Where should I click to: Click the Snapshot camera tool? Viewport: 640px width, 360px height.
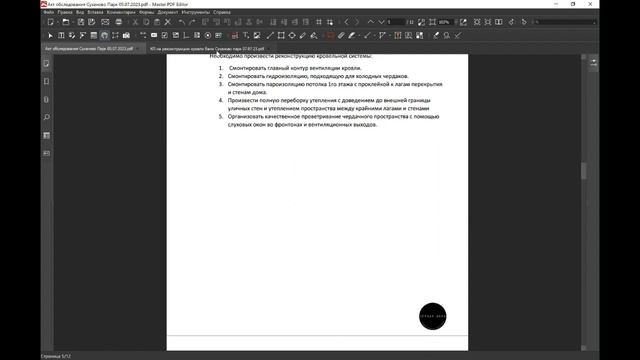[x=126, y=36]
